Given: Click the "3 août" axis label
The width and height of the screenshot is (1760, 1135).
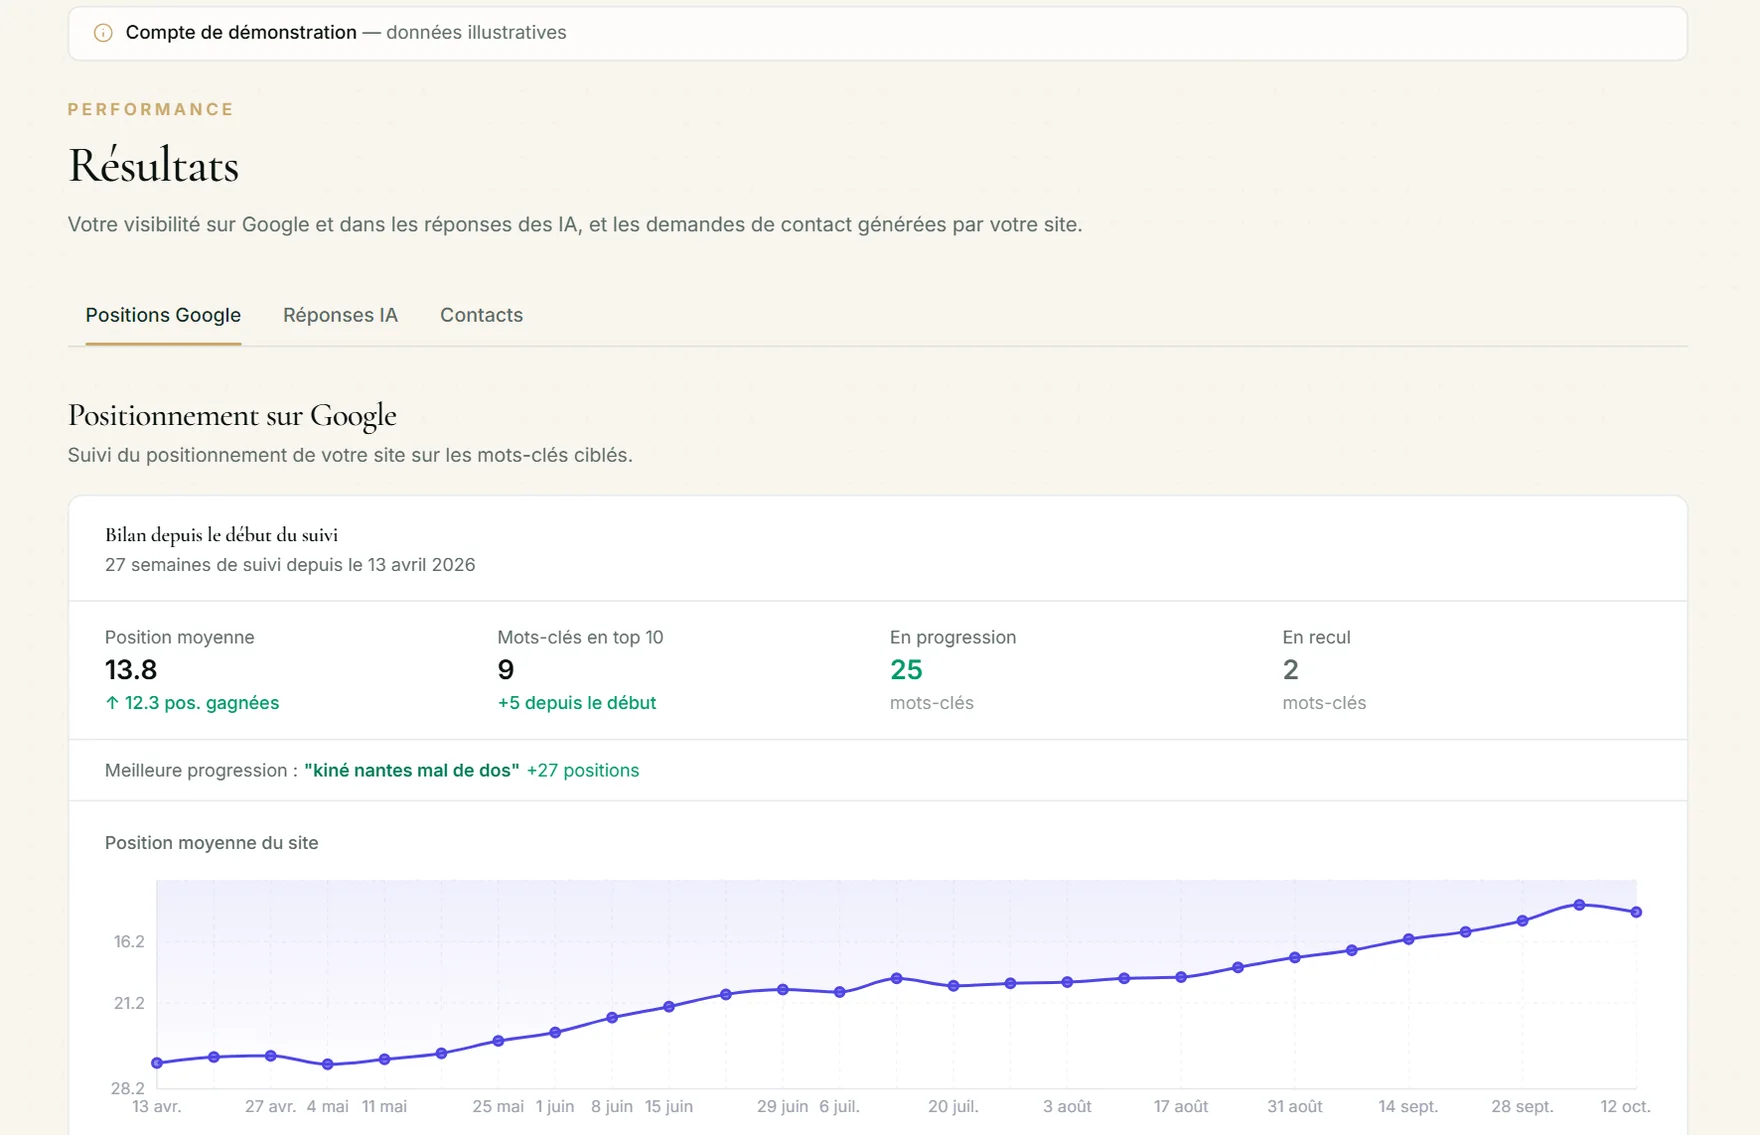Looking at the screenshot, I should tap(1067, 1107).
